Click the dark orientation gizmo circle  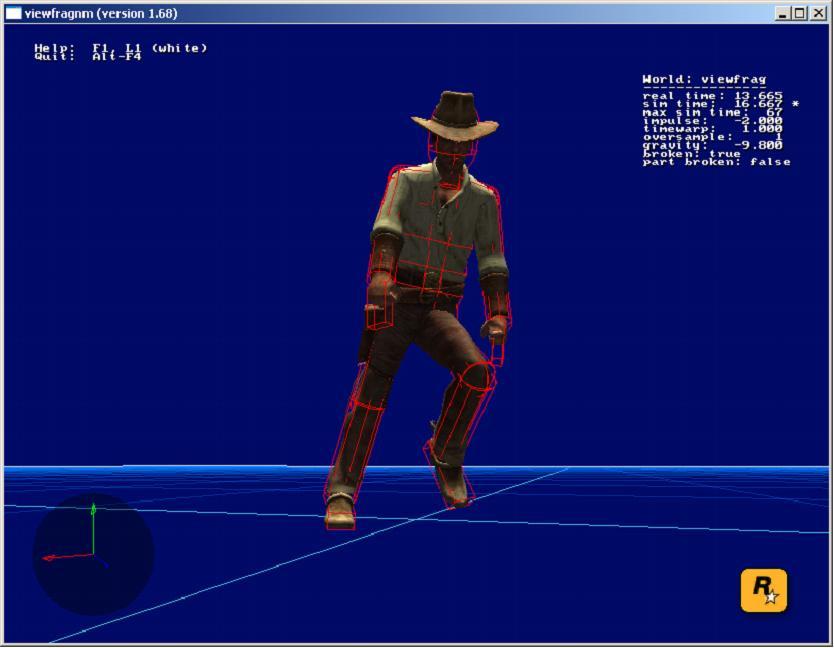coord(94,554)
